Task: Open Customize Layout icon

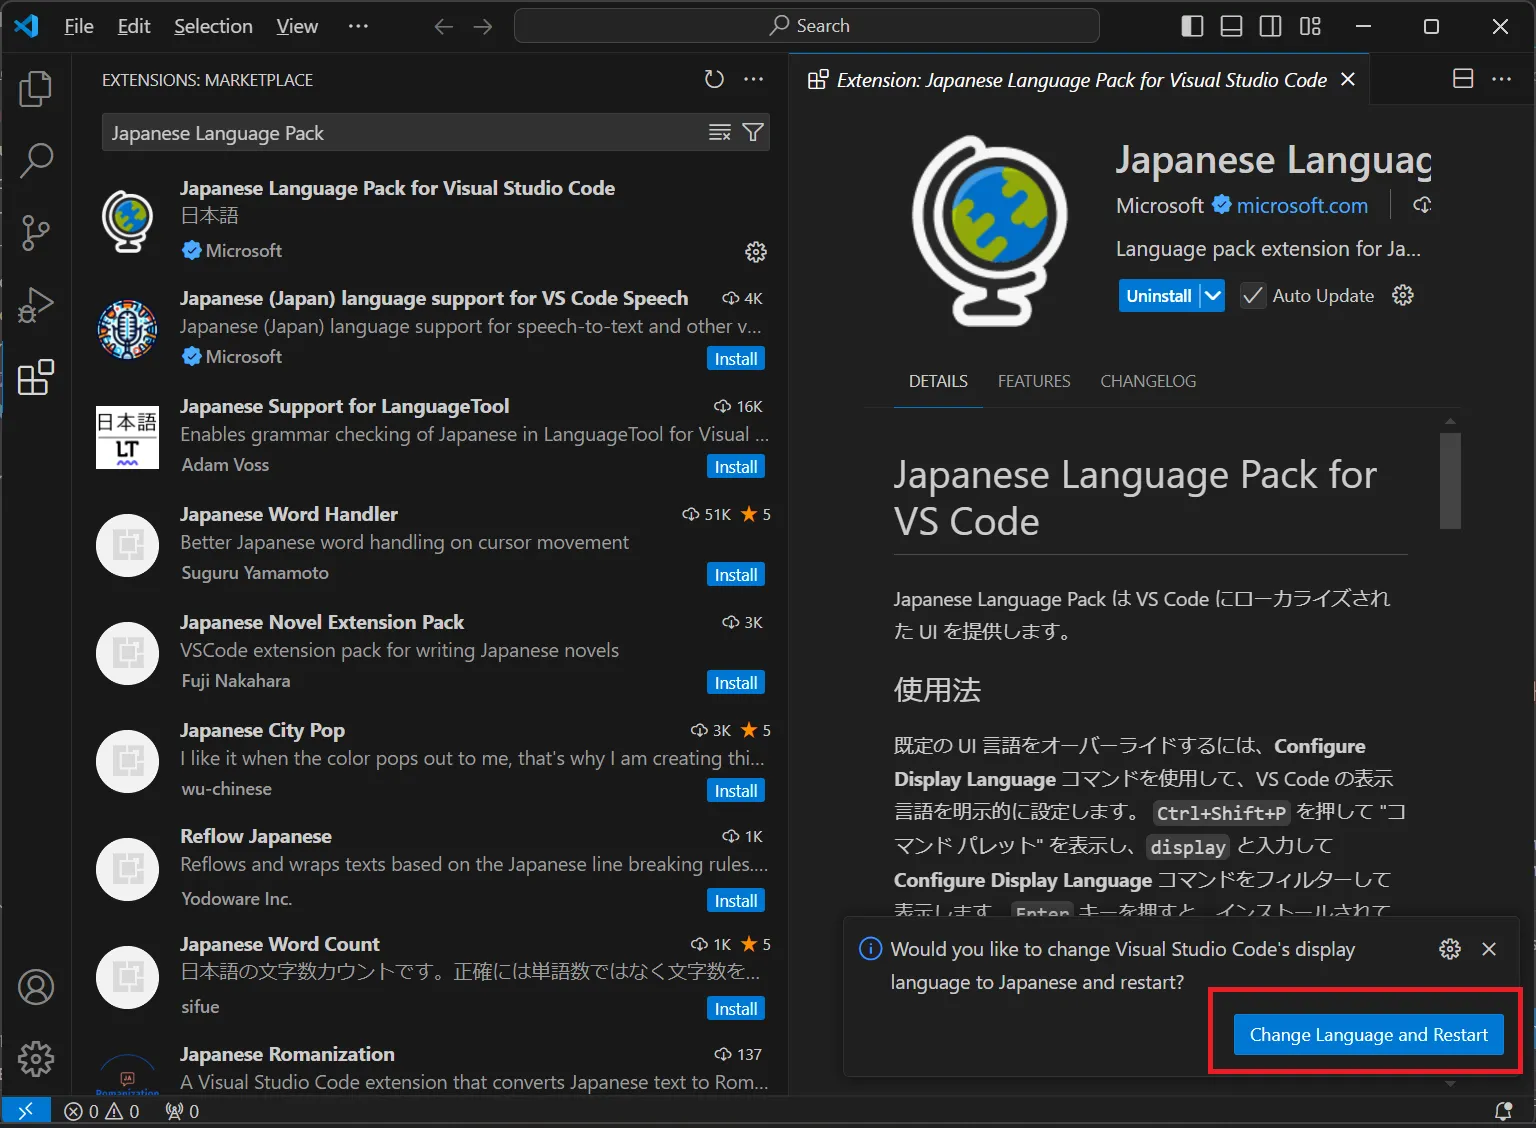Action: coord(1311,26)
